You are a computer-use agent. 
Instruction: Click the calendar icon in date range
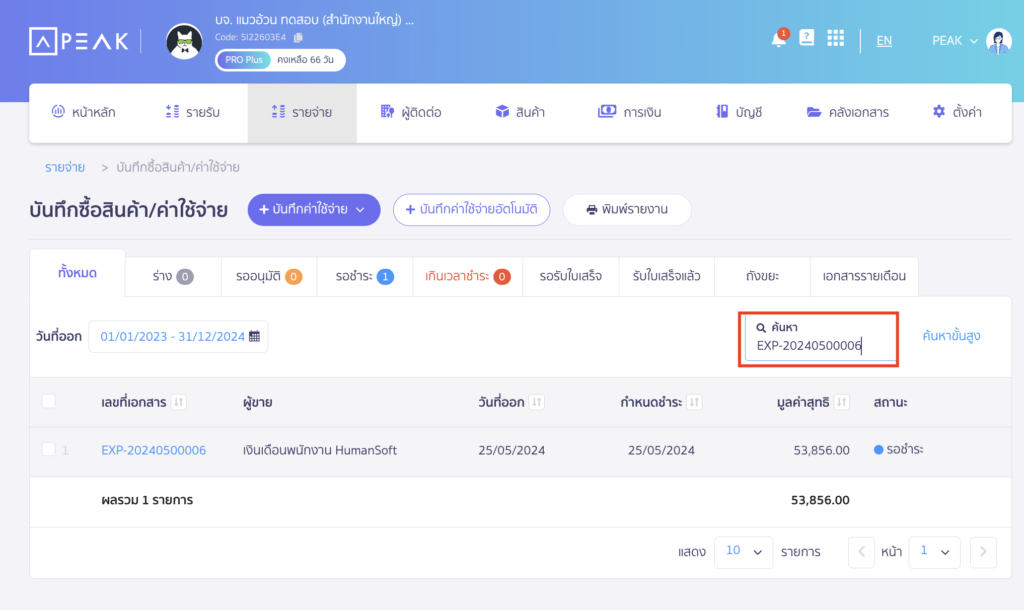tap(254, 336)
